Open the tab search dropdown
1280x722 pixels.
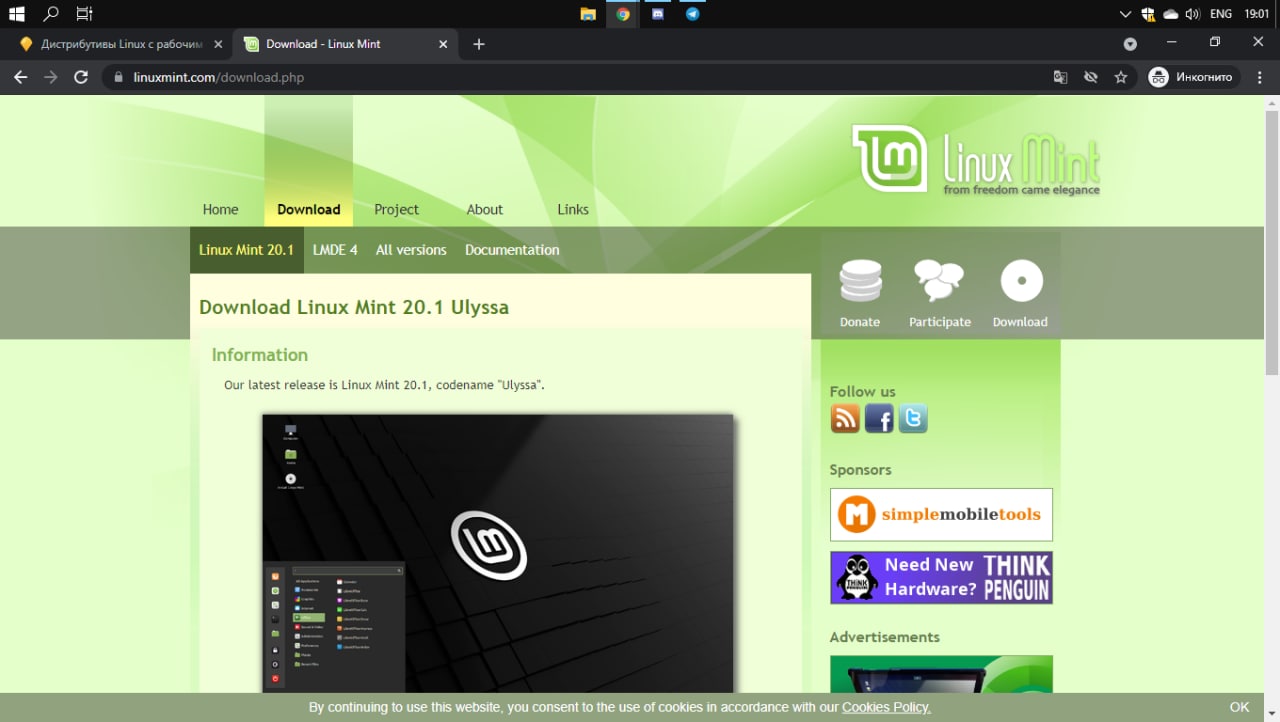click(1130, 44)
